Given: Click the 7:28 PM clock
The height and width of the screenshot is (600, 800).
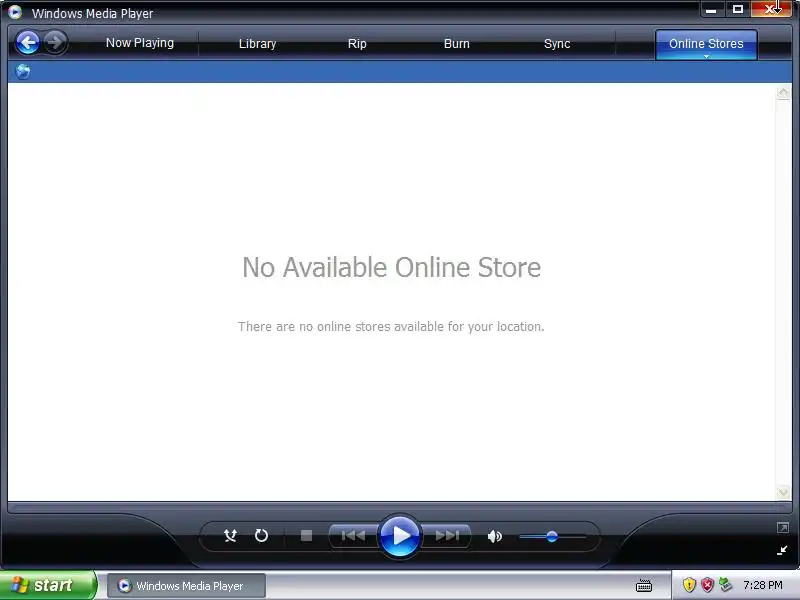Looking at the screenshot, I should point(763,585).
